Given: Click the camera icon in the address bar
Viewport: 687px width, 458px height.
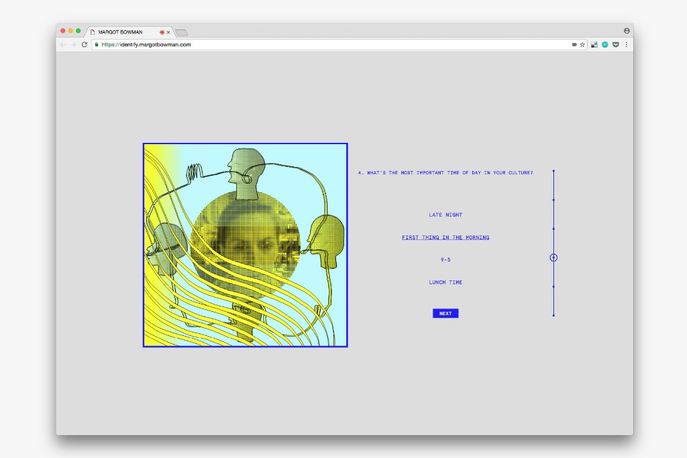Looking at the screenshot, I should click(574, 44).
